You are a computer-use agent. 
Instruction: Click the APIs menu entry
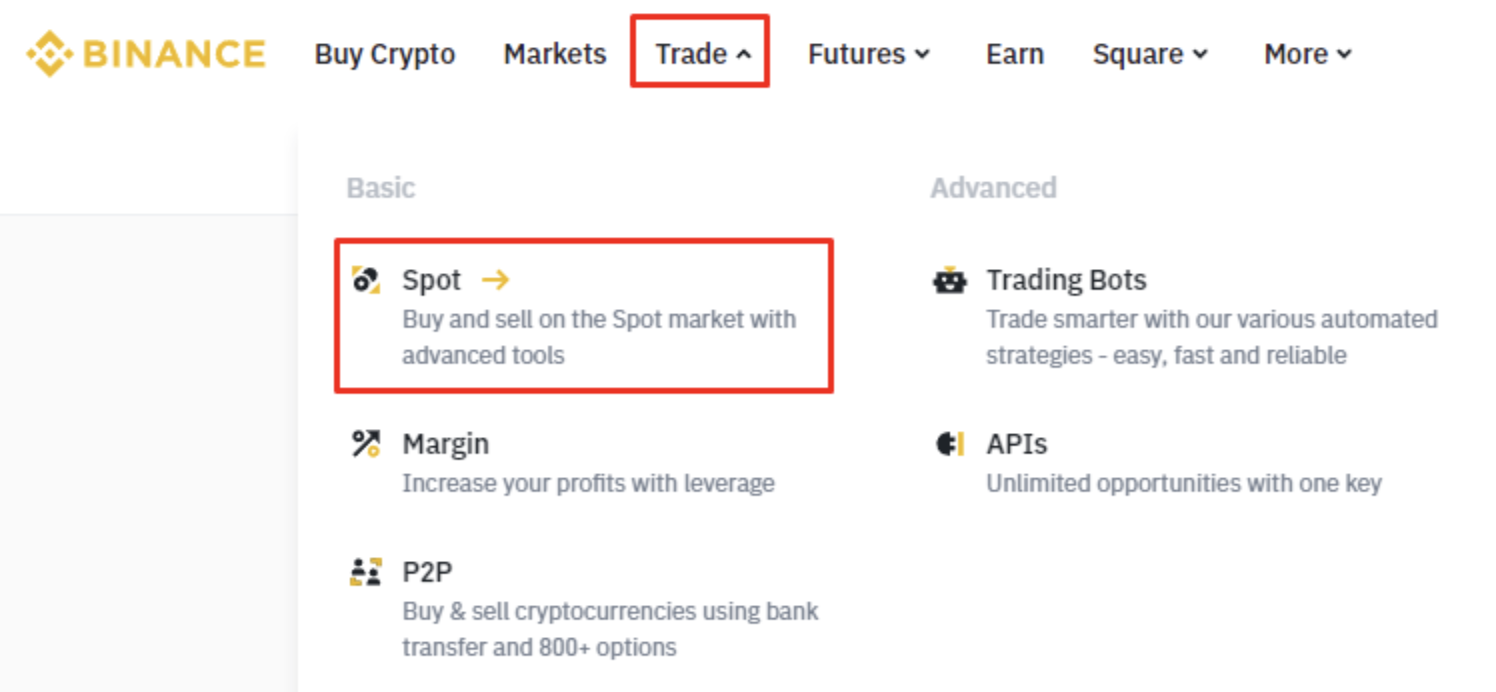pos(1017,443)
